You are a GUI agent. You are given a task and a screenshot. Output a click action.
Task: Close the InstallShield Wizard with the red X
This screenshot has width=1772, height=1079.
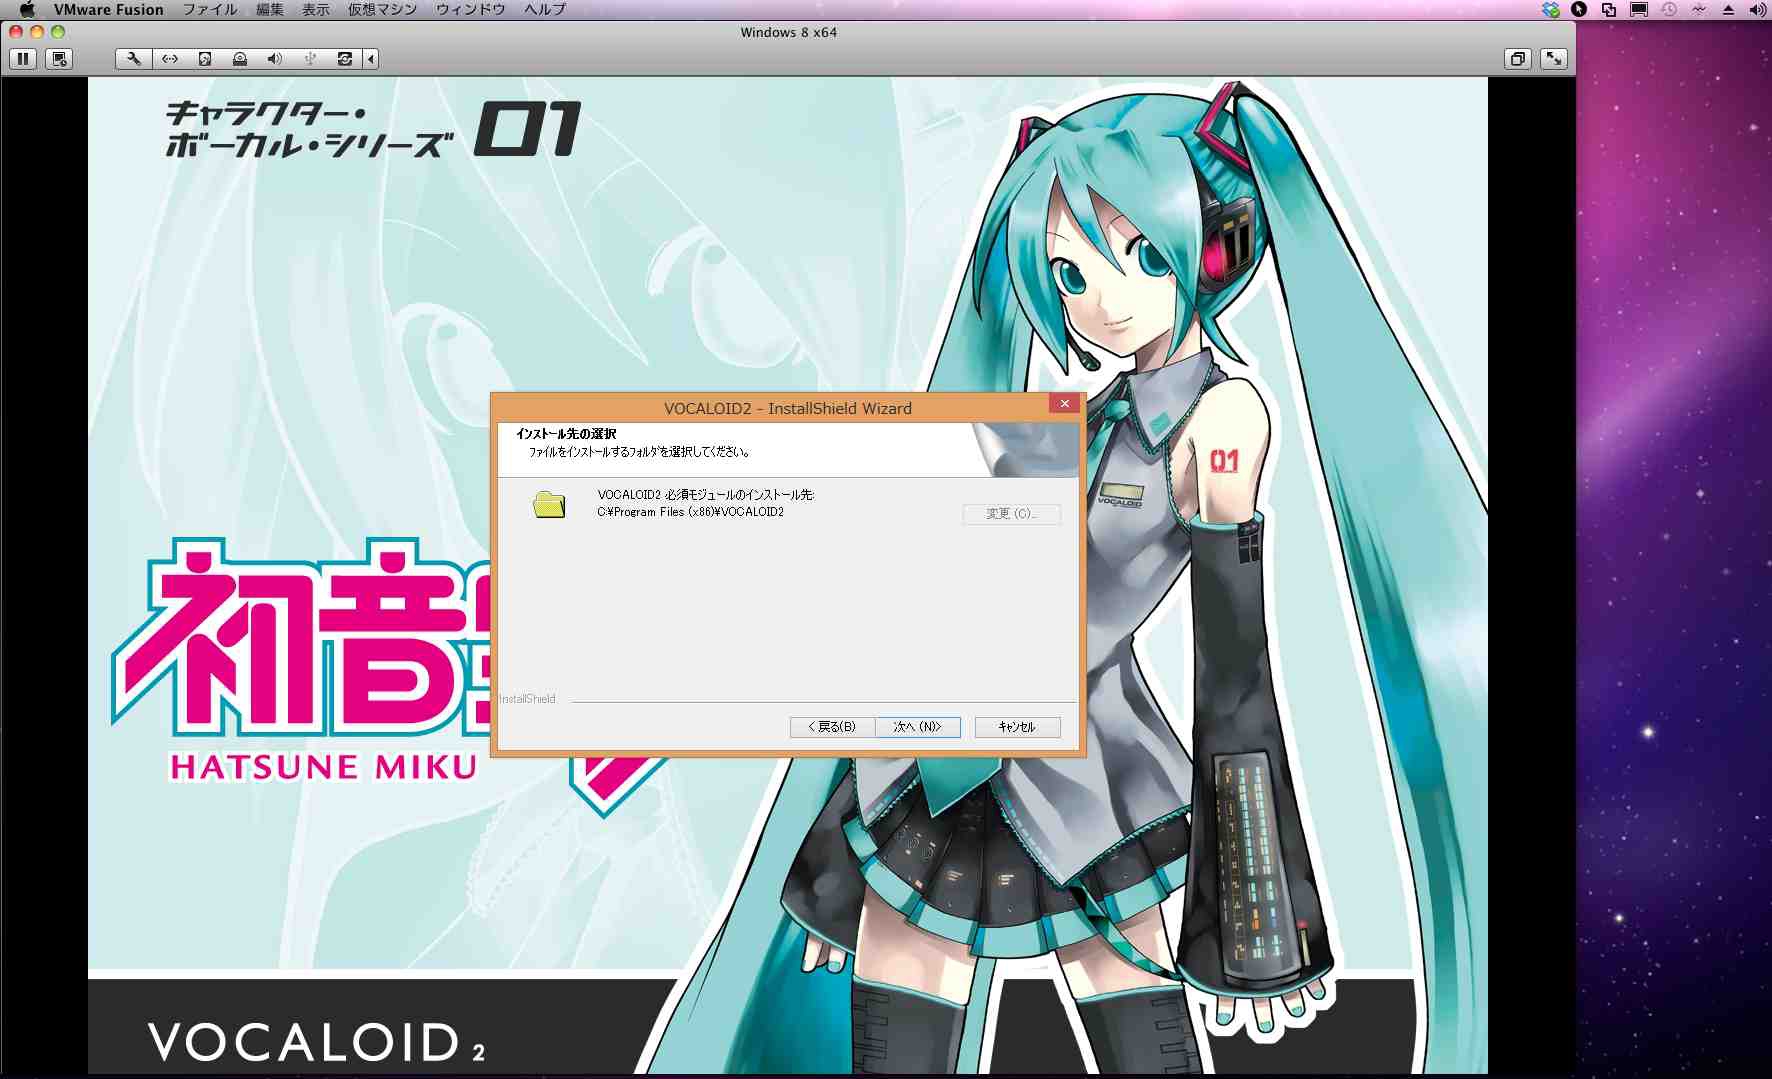click(1064, 403)
